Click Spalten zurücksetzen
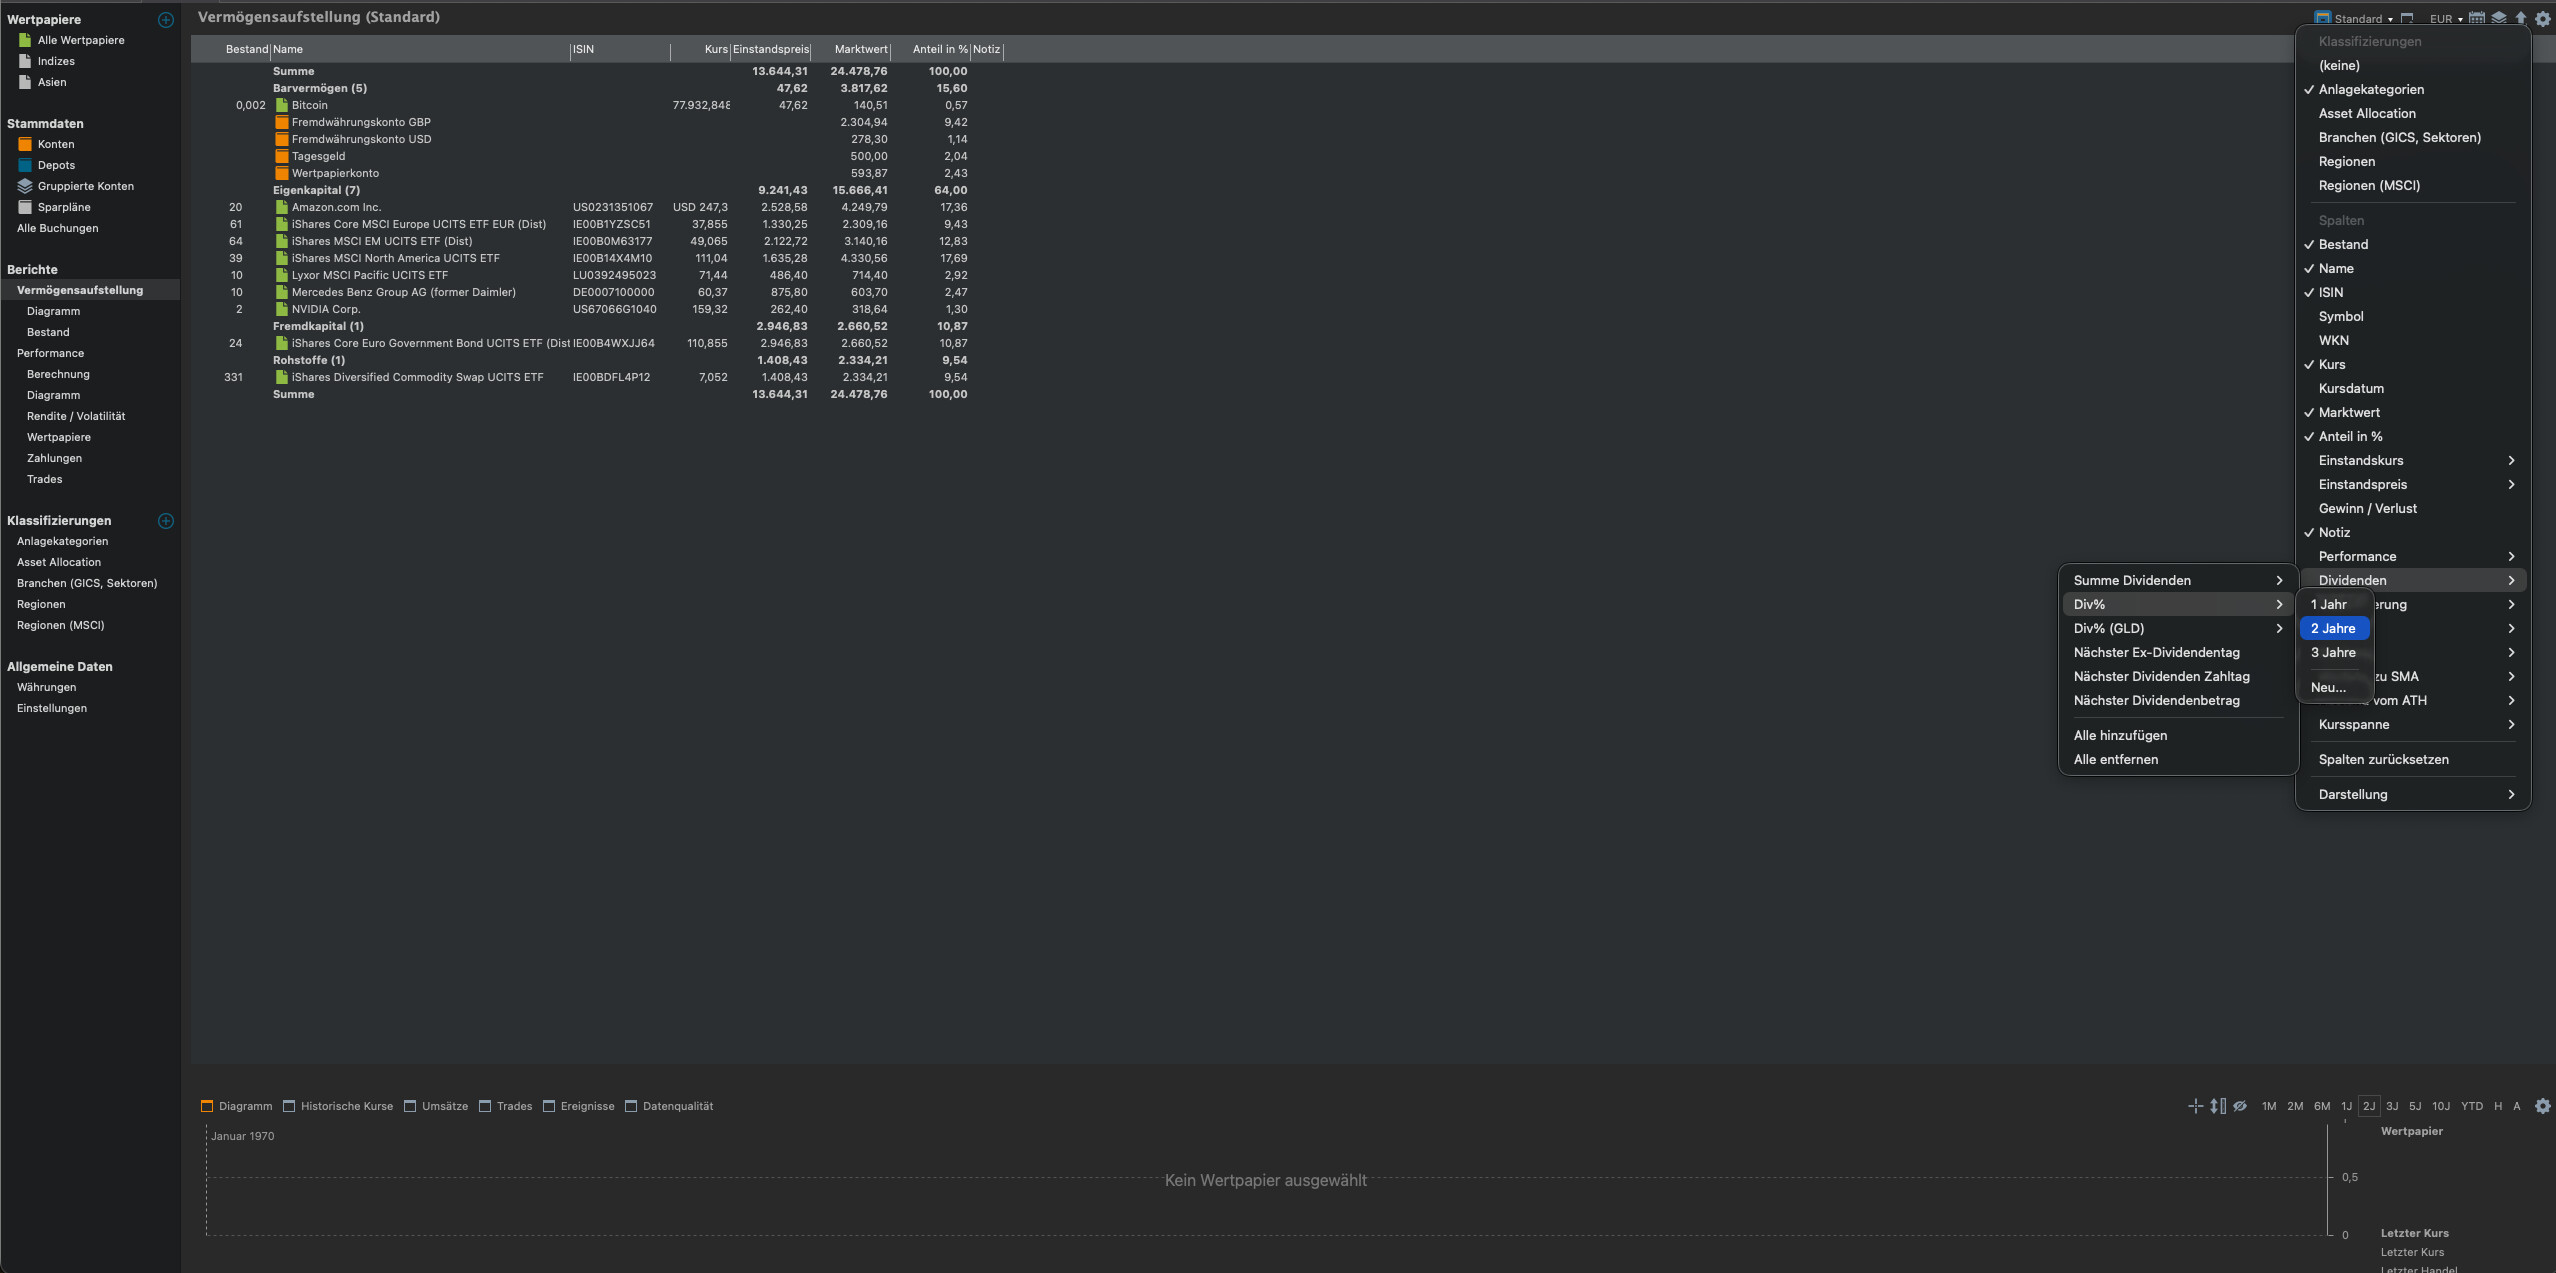The height and width of the screenshot is (1273, 2556). click(x=2383, y=759)
